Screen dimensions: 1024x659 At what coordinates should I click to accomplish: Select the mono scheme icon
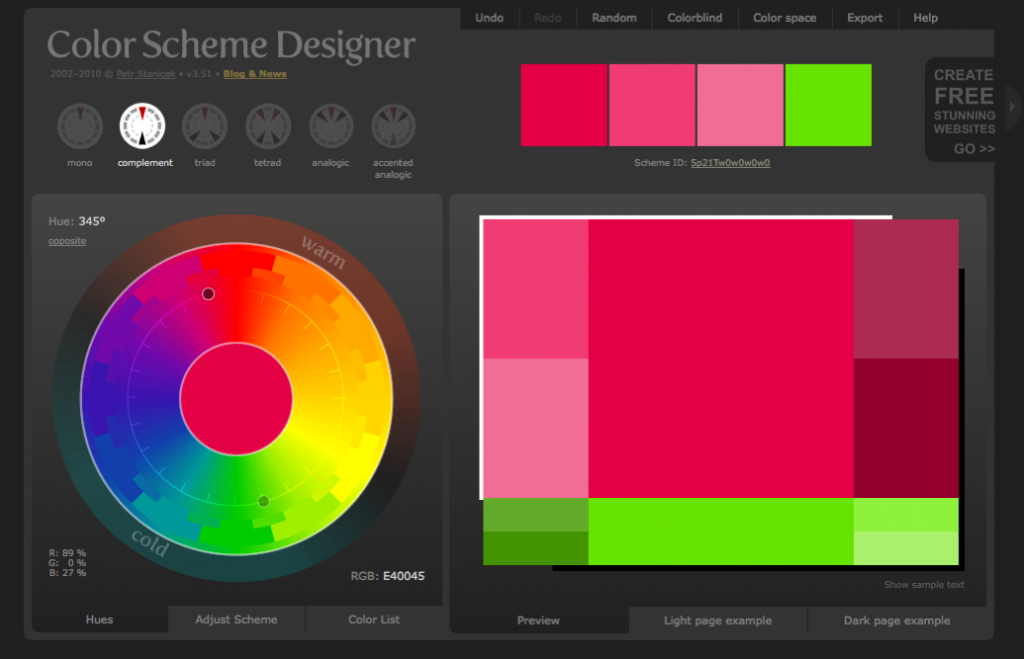coord(80,126)
